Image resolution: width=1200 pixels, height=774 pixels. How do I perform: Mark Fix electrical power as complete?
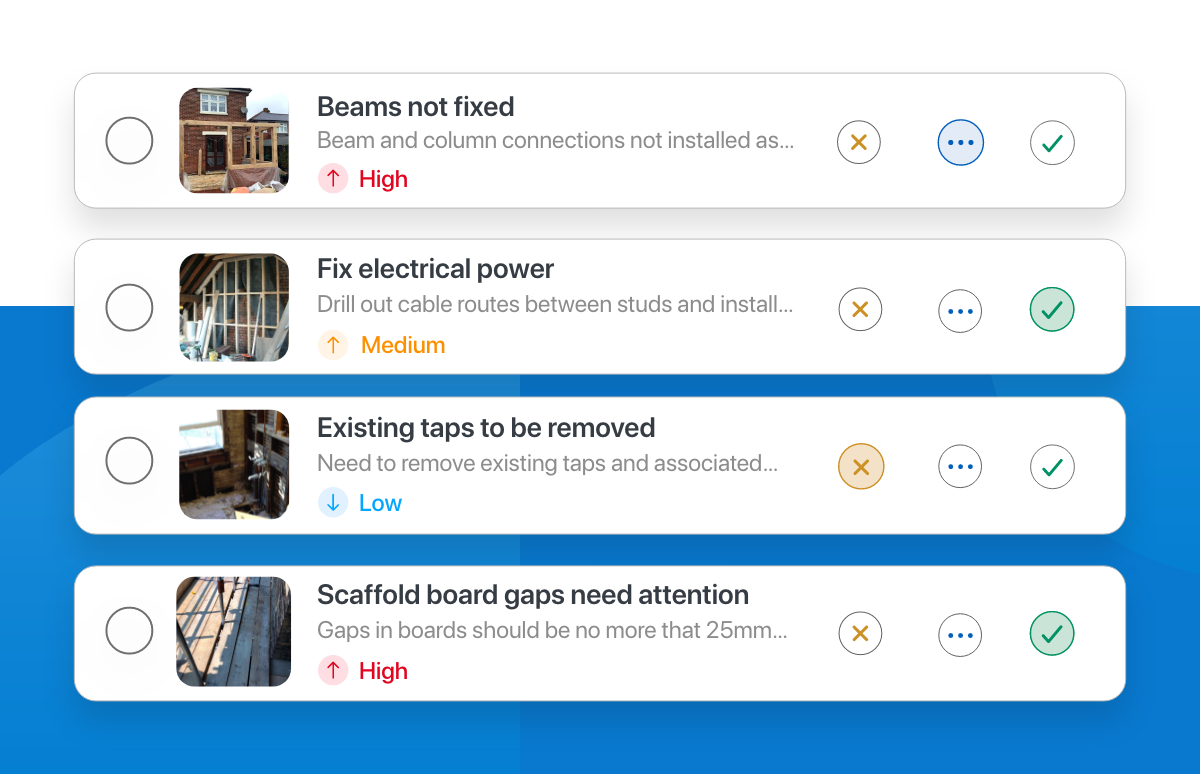tap(1052, 310)
